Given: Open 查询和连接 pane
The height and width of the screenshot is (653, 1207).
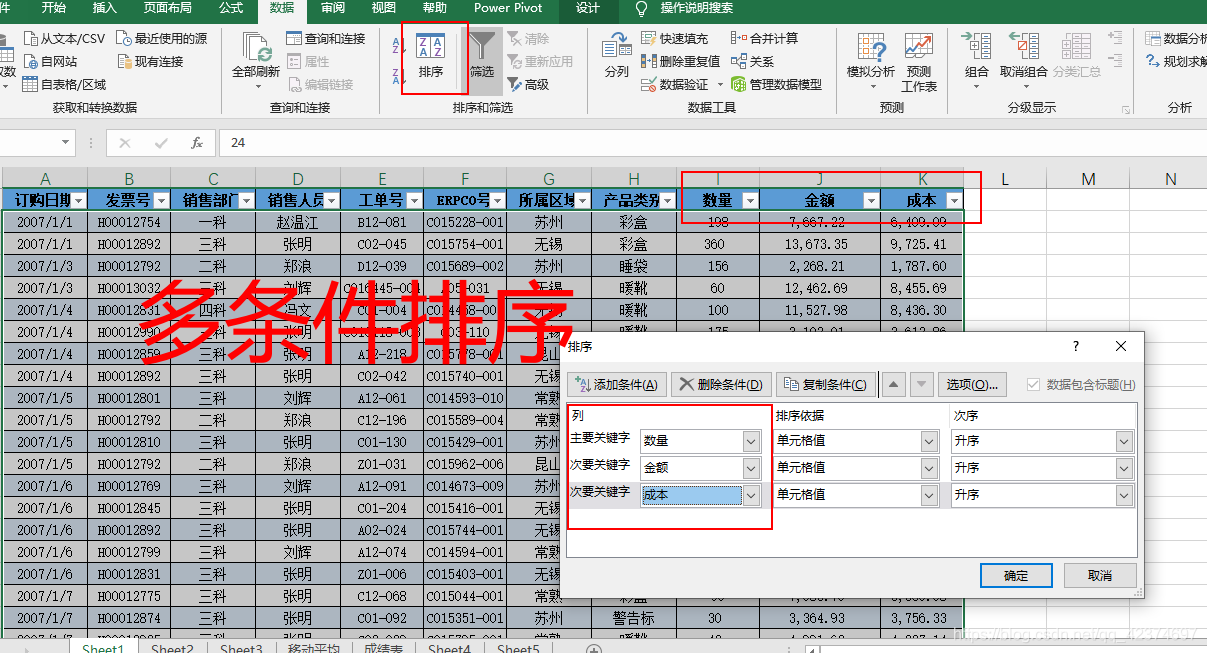Looking at the screenshot, I should click(x=326, y=38).
